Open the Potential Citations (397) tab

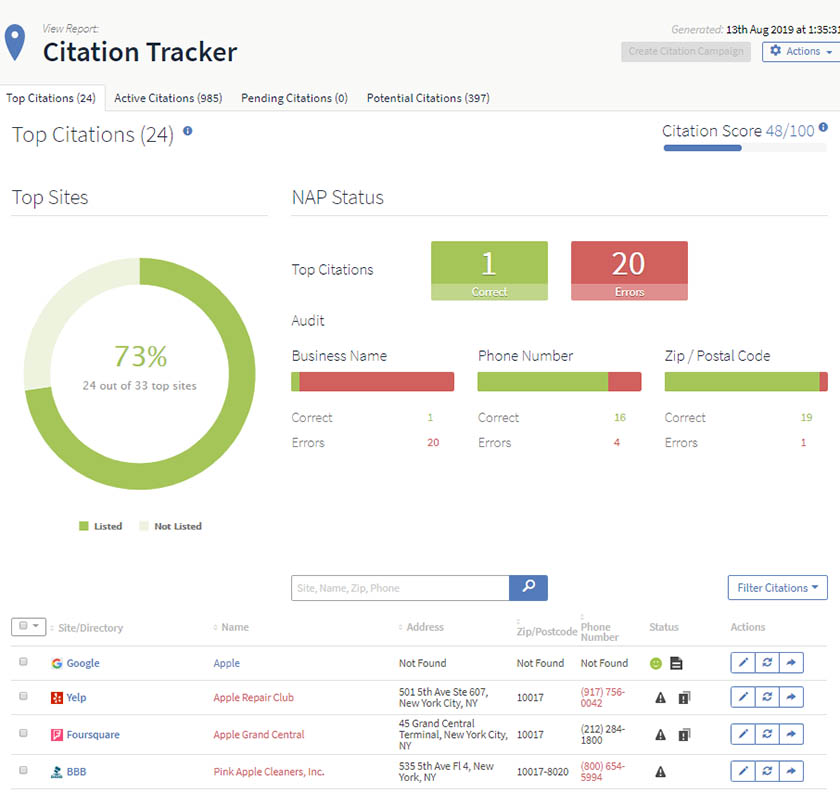tap(428, 98)
